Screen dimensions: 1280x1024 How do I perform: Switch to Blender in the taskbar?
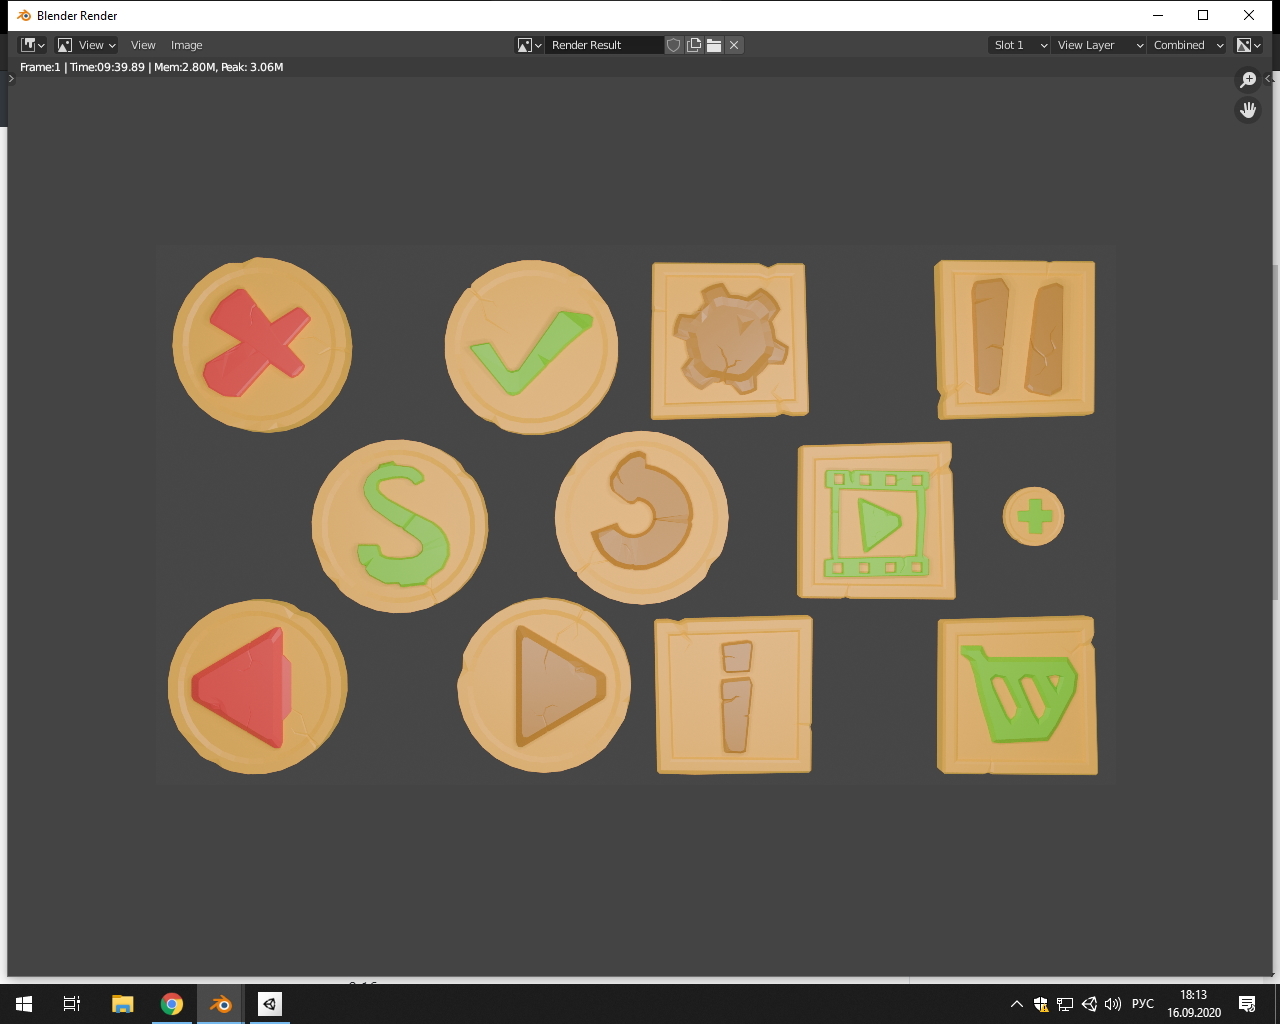pyautogui.click(x=221, y=1004)
